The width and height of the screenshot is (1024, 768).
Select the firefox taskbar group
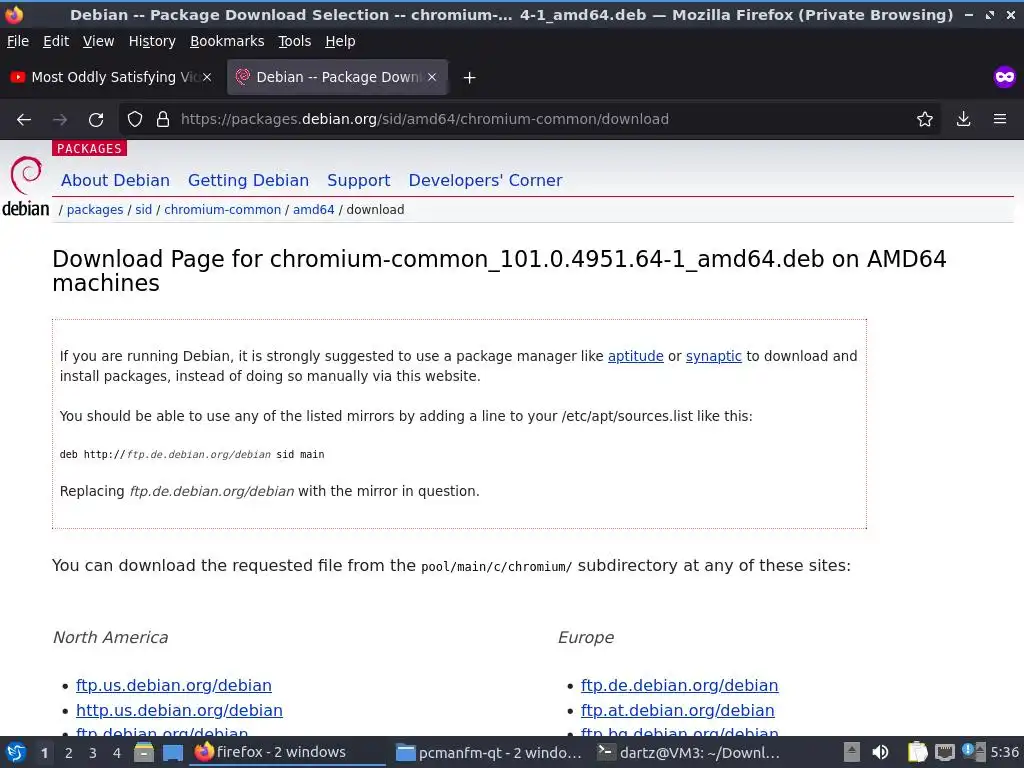(x=287, y=752)
